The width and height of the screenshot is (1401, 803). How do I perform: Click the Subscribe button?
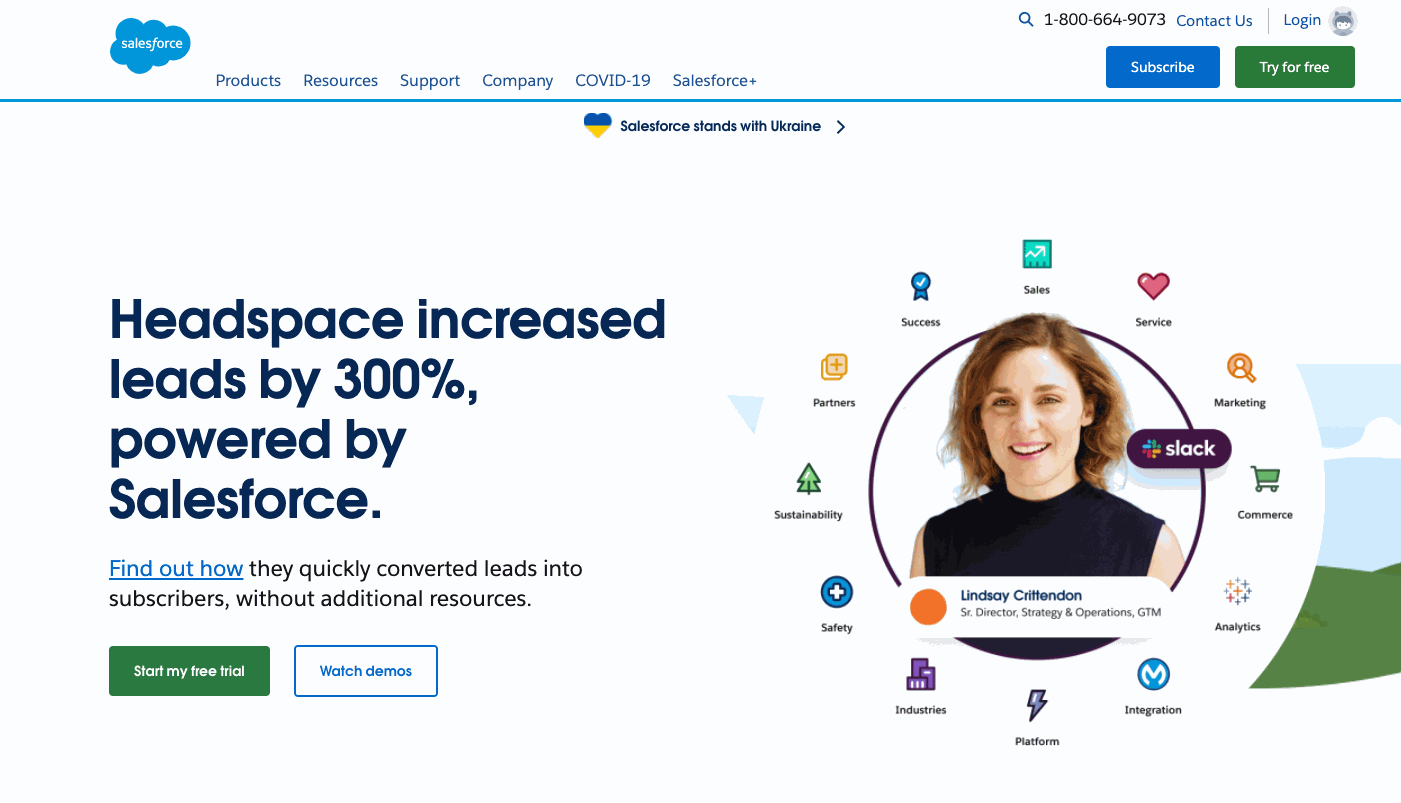point(1163,67)
